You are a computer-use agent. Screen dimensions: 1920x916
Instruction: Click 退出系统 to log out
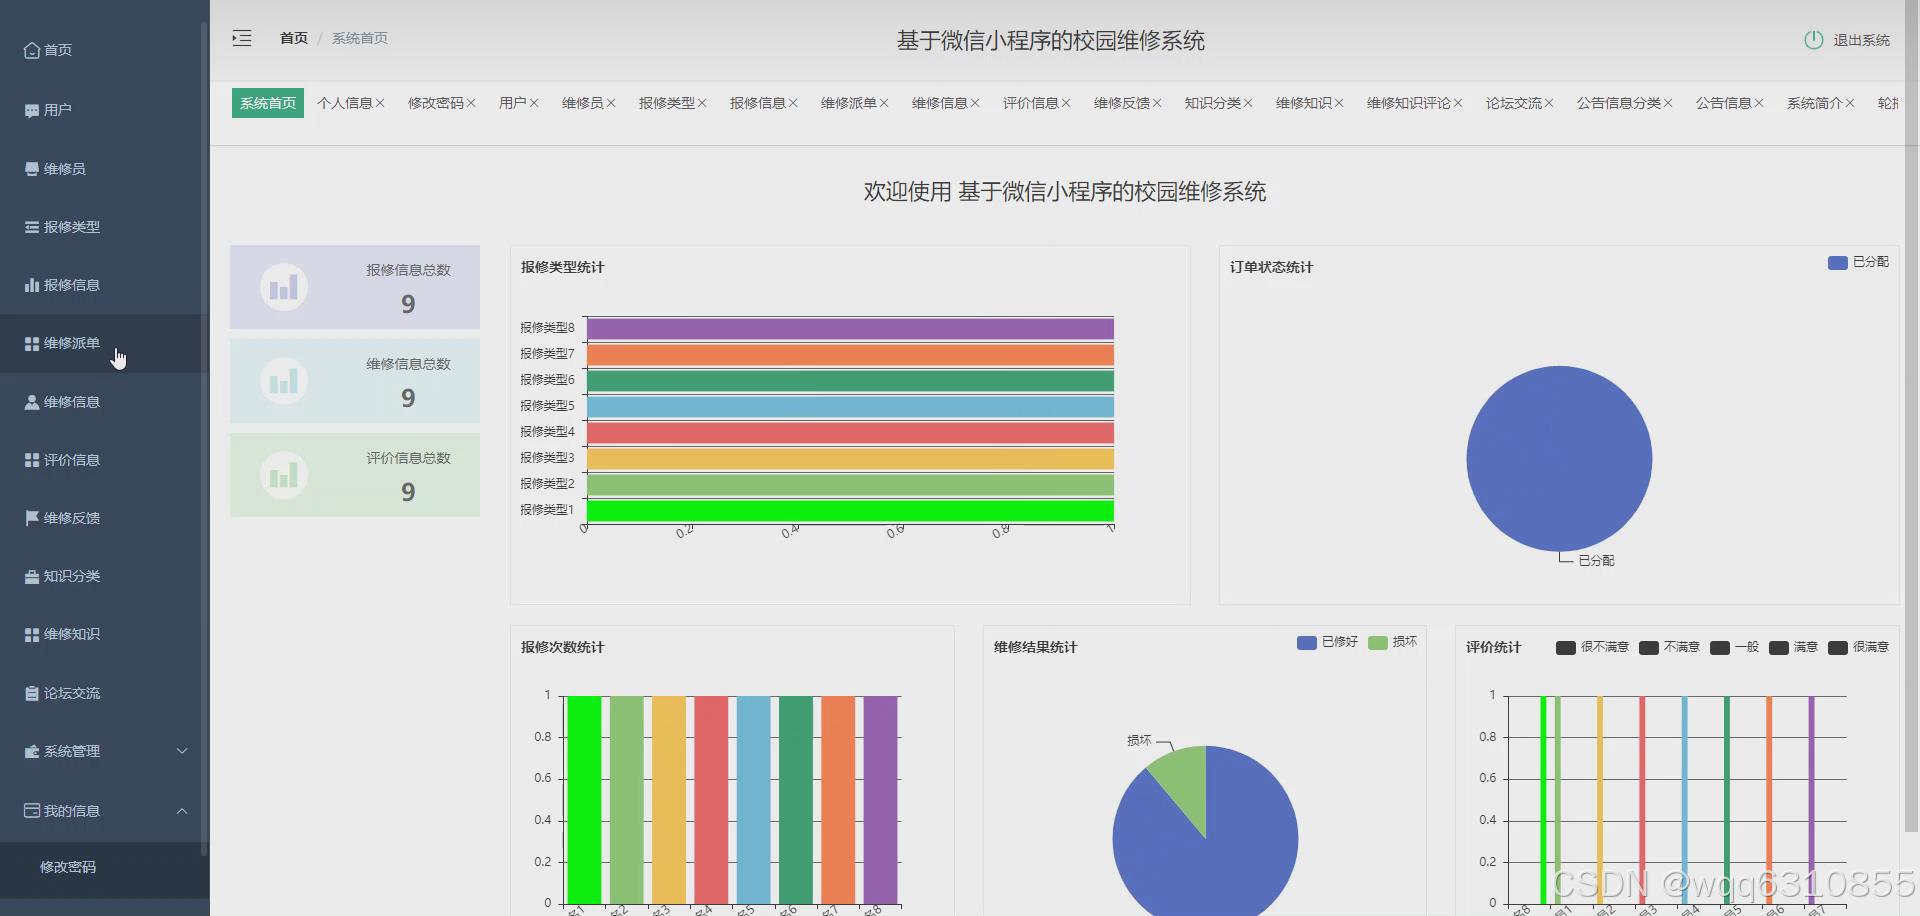1861,40
